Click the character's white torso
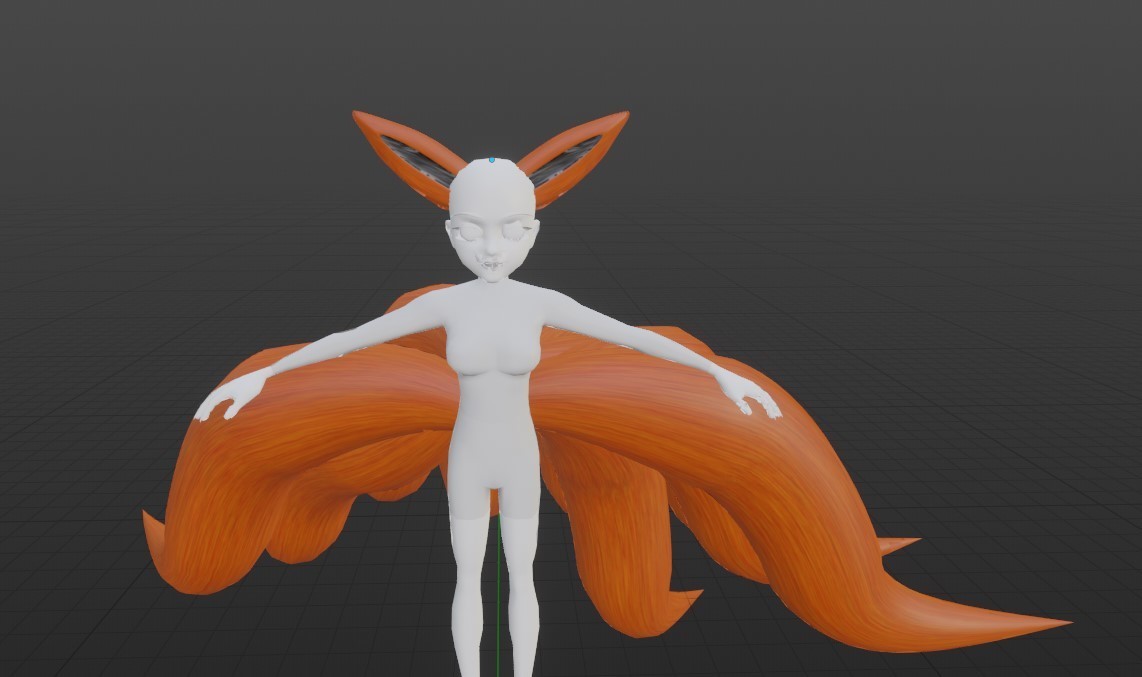The width and height of the screenshot is (1142, 677). point(494,364)
